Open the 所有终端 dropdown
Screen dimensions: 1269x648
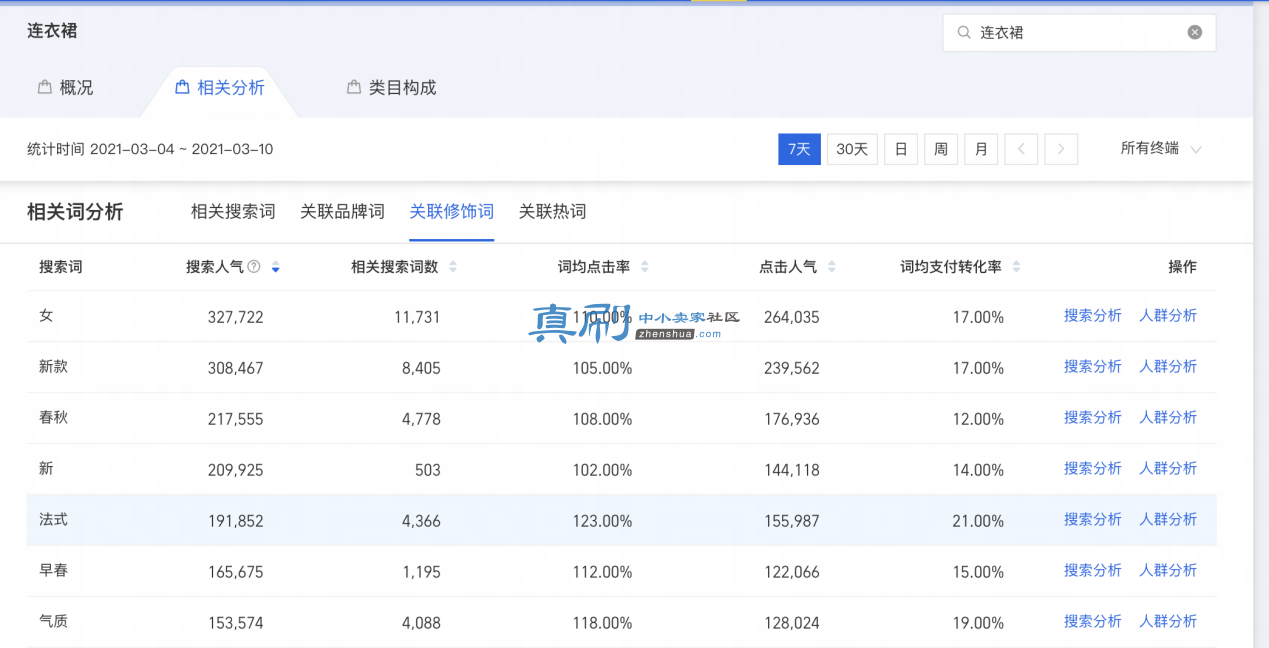1161,149
